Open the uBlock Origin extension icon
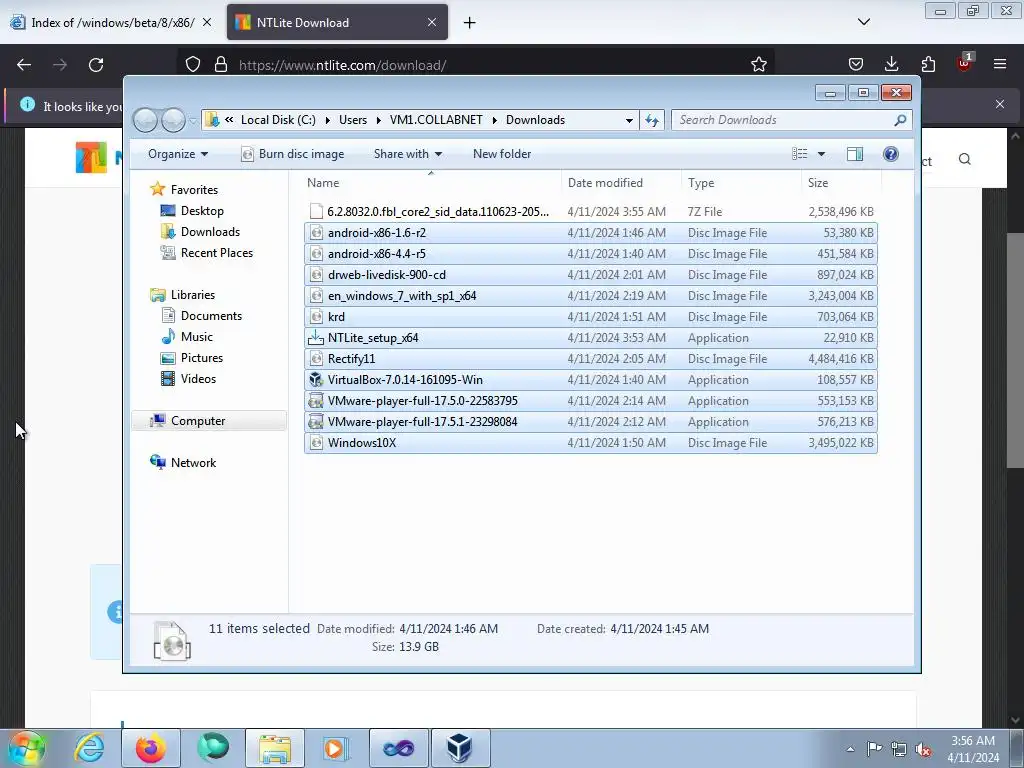 [x=965, y=63]
